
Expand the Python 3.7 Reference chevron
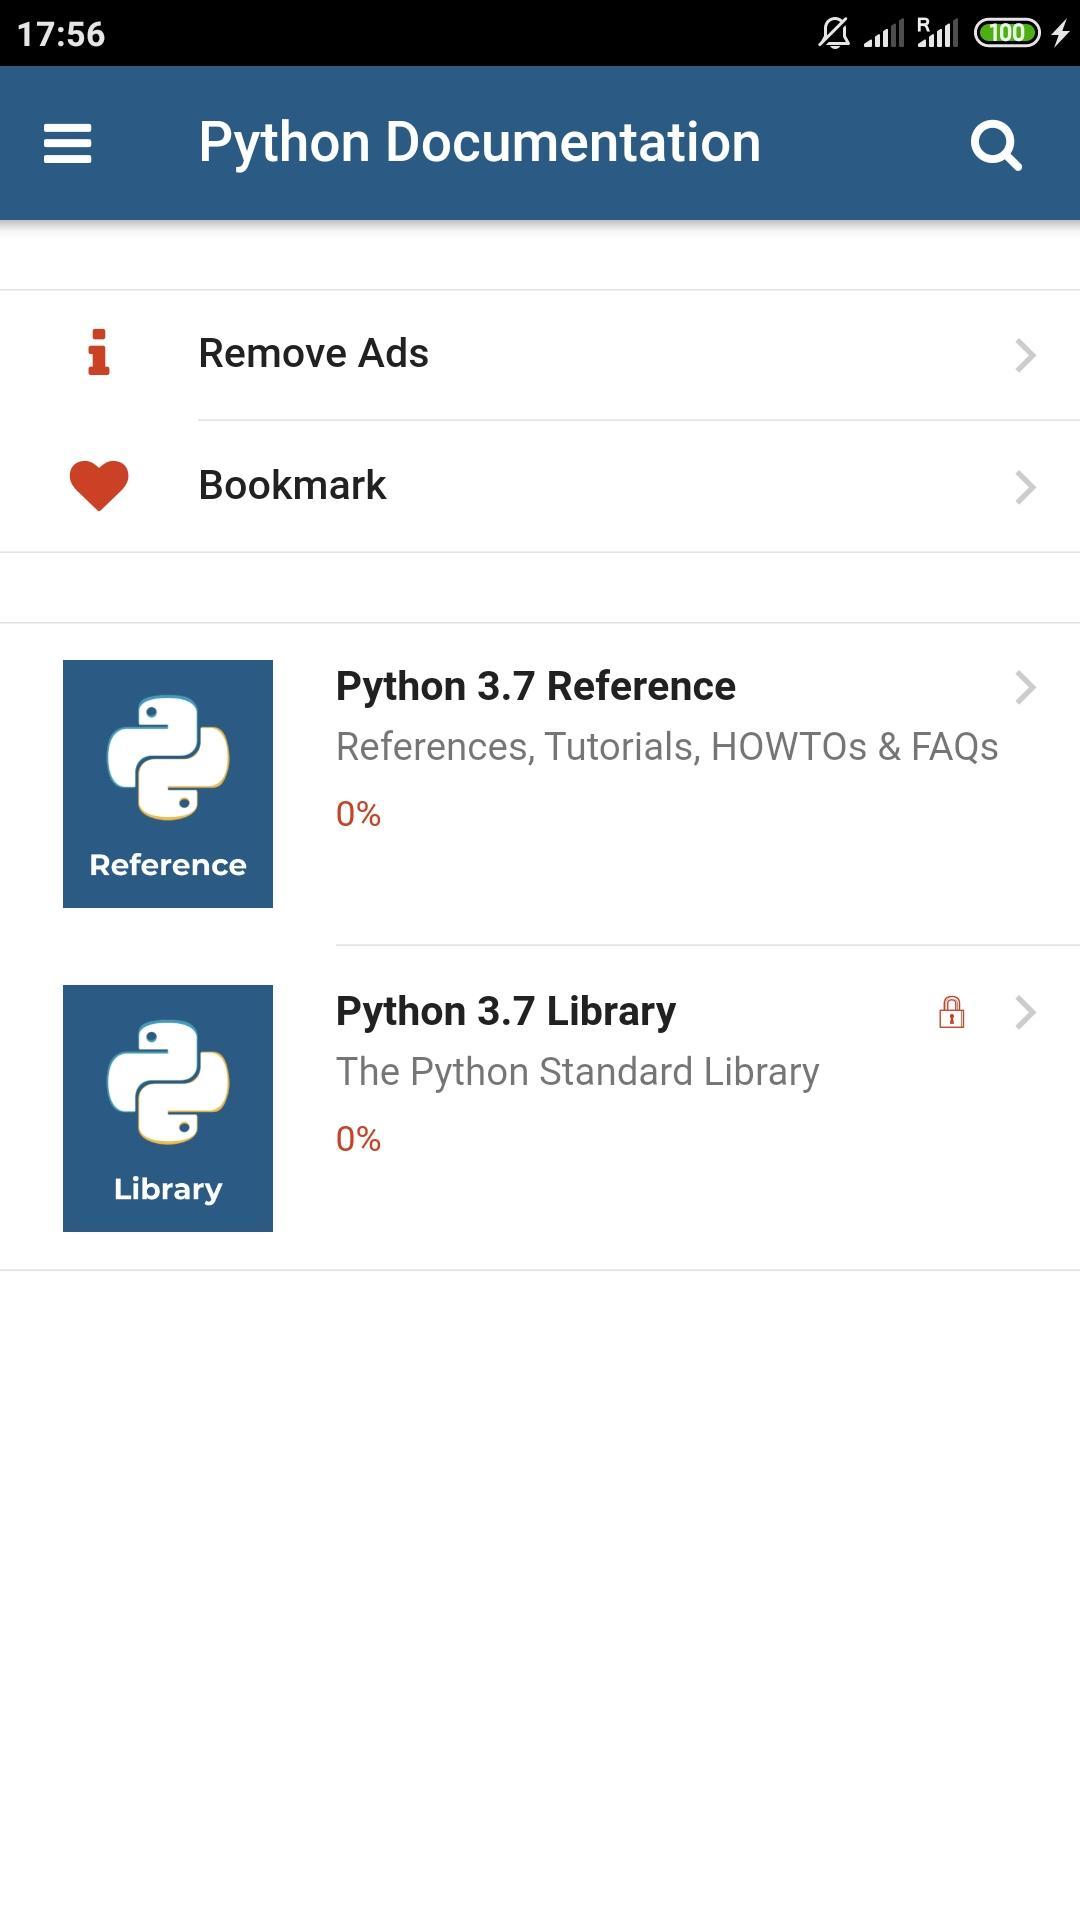click(1025, 687)
